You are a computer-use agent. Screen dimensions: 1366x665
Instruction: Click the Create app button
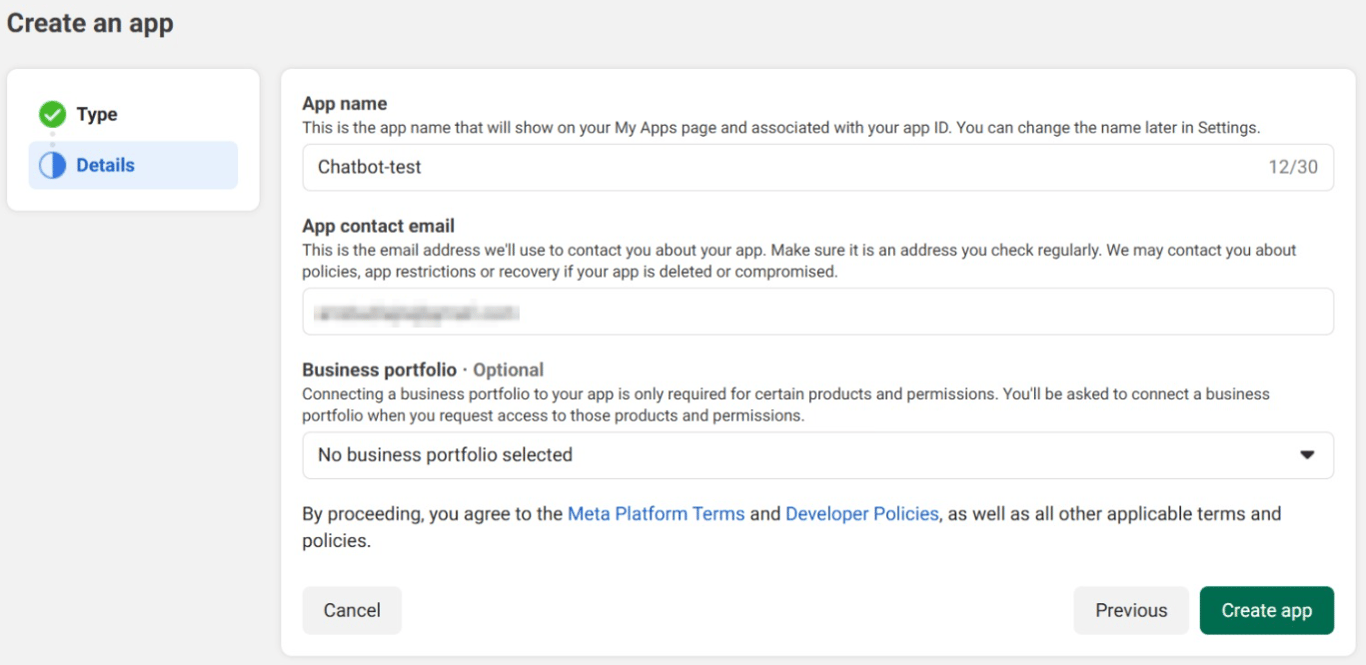coord(1266,610)
